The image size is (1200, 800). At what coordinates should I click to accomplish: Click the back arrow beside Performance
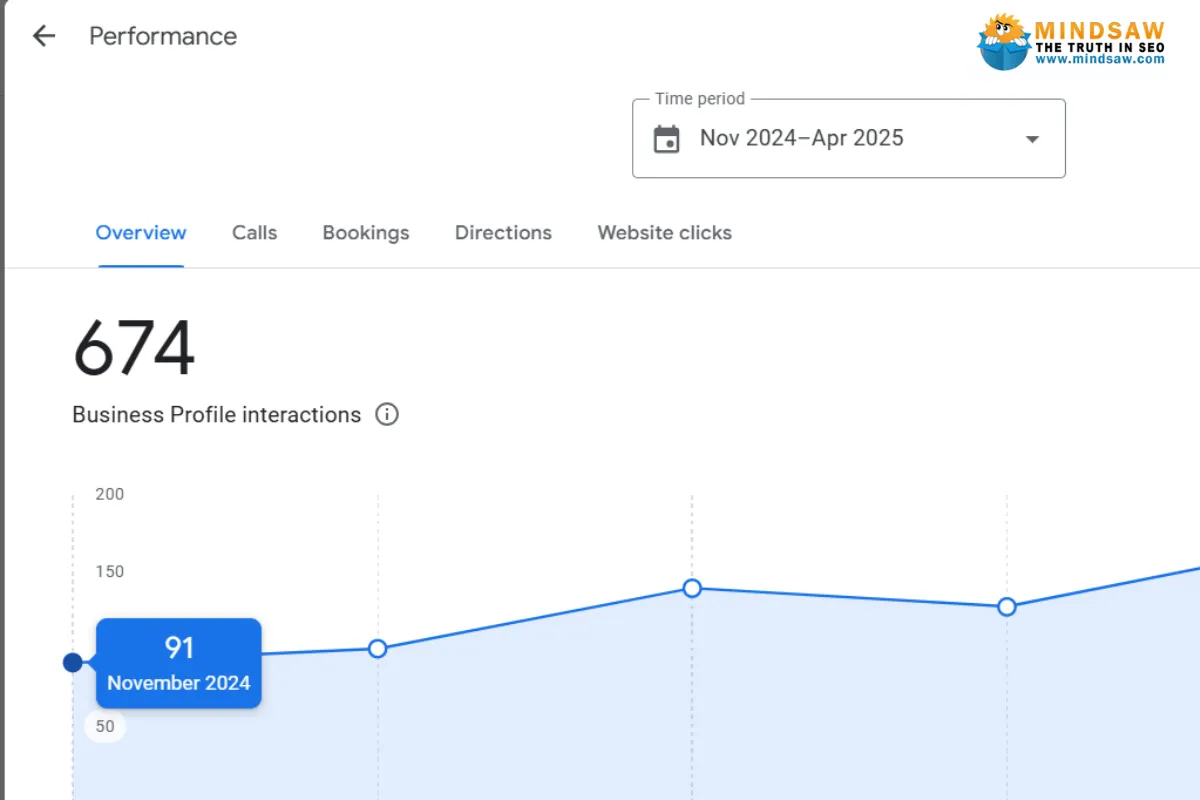pos(44,37)
